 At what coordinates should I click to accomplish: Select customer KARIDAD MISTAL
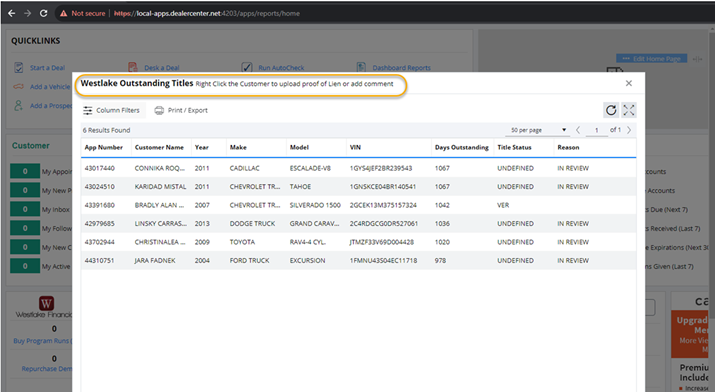pyautogui.click(x=160, y=186)
